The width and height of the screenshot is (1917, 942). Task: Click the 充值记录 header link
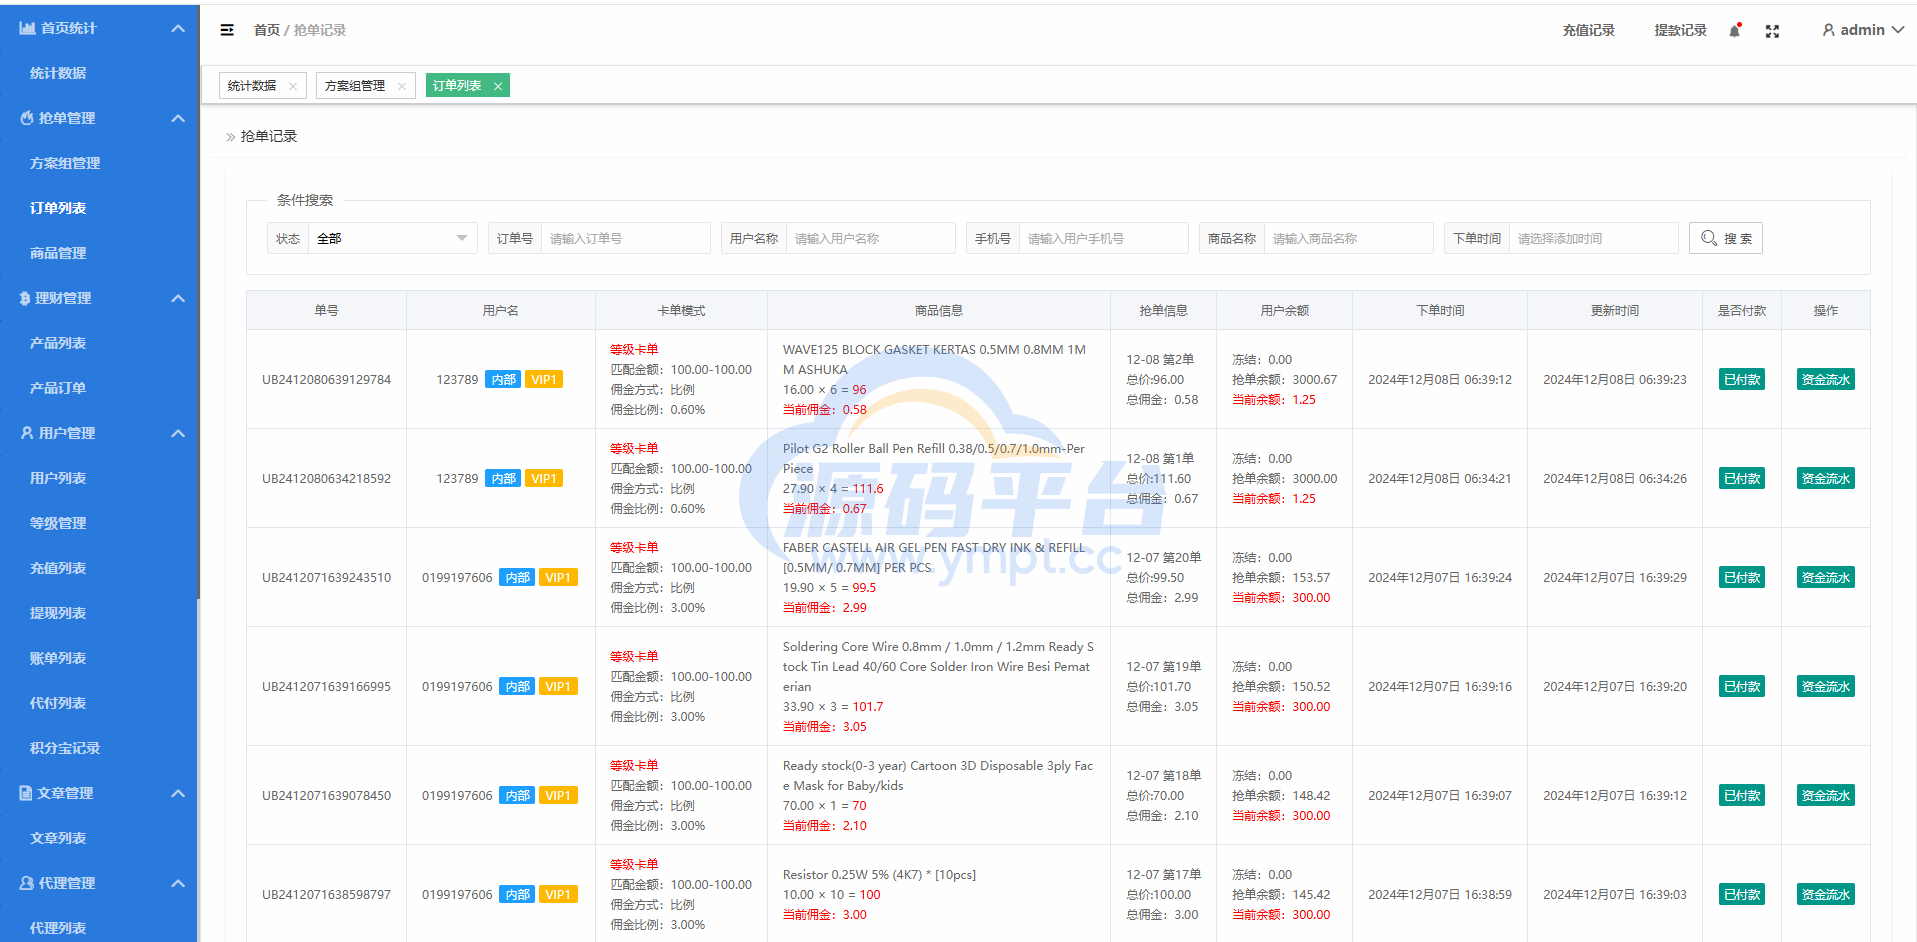click(x=1588, y=31)
